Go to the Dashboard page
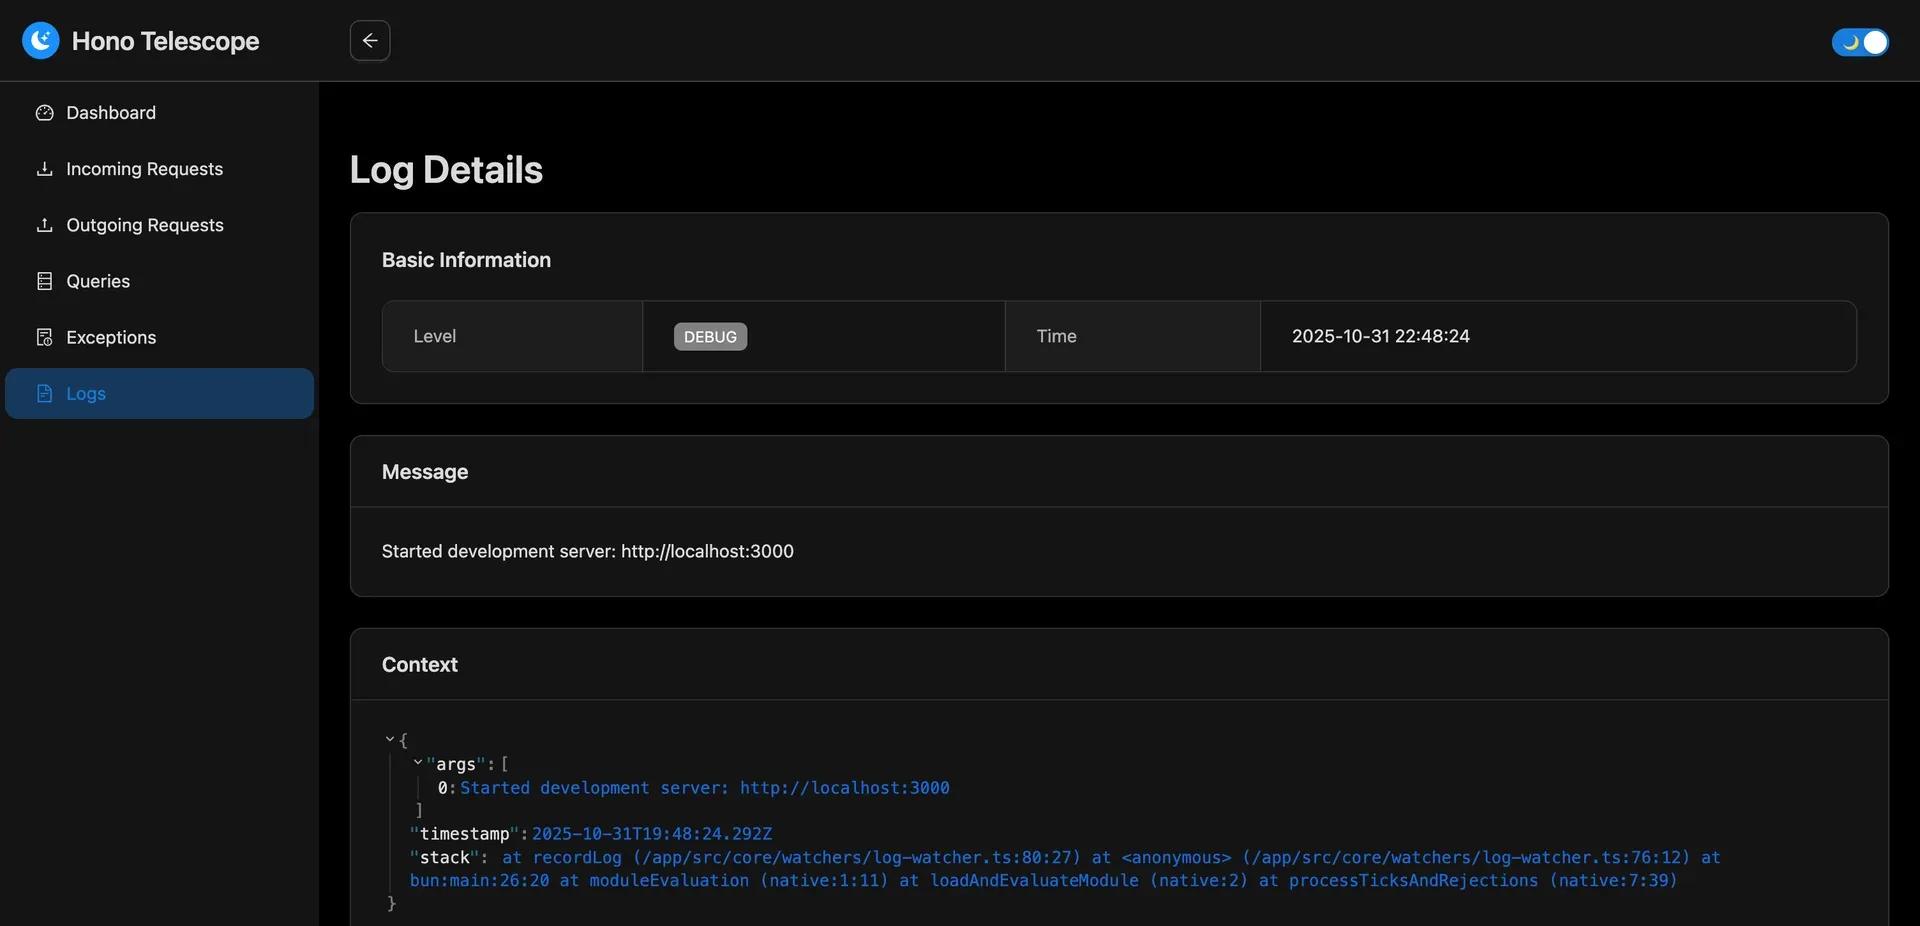1920x926 pixels. tap(110, 112)
